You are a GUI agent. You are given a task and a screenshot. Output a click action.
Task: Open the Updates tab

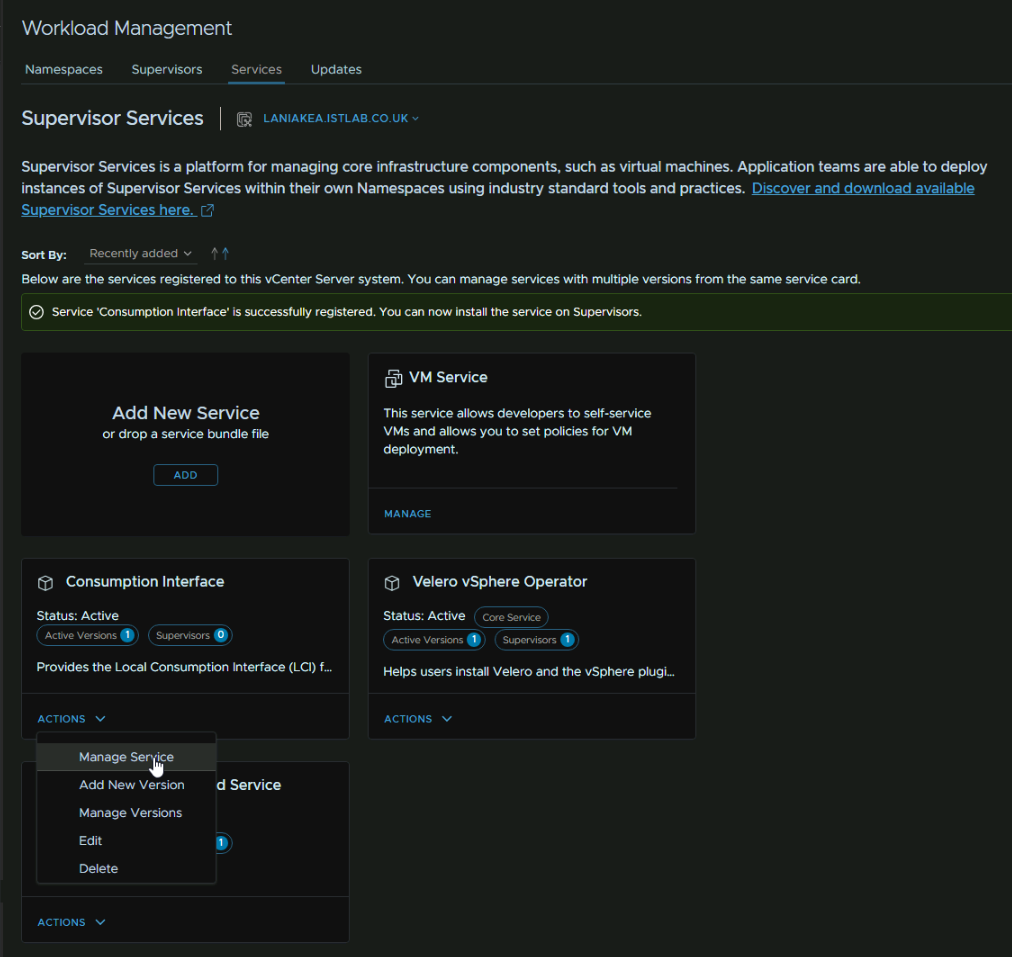[336, 70]
